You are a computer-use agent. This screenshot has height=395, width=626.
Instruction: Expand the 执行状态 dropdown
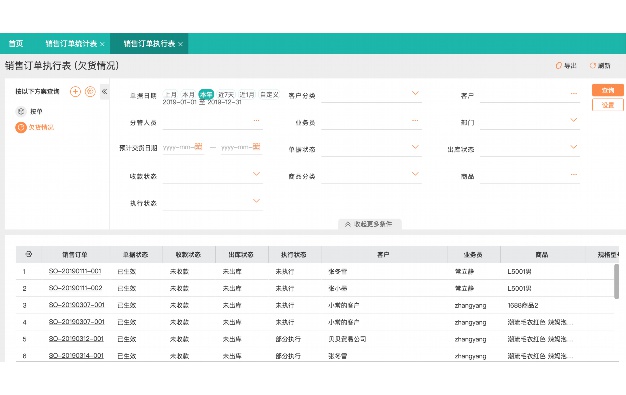[x=256, y=200]
